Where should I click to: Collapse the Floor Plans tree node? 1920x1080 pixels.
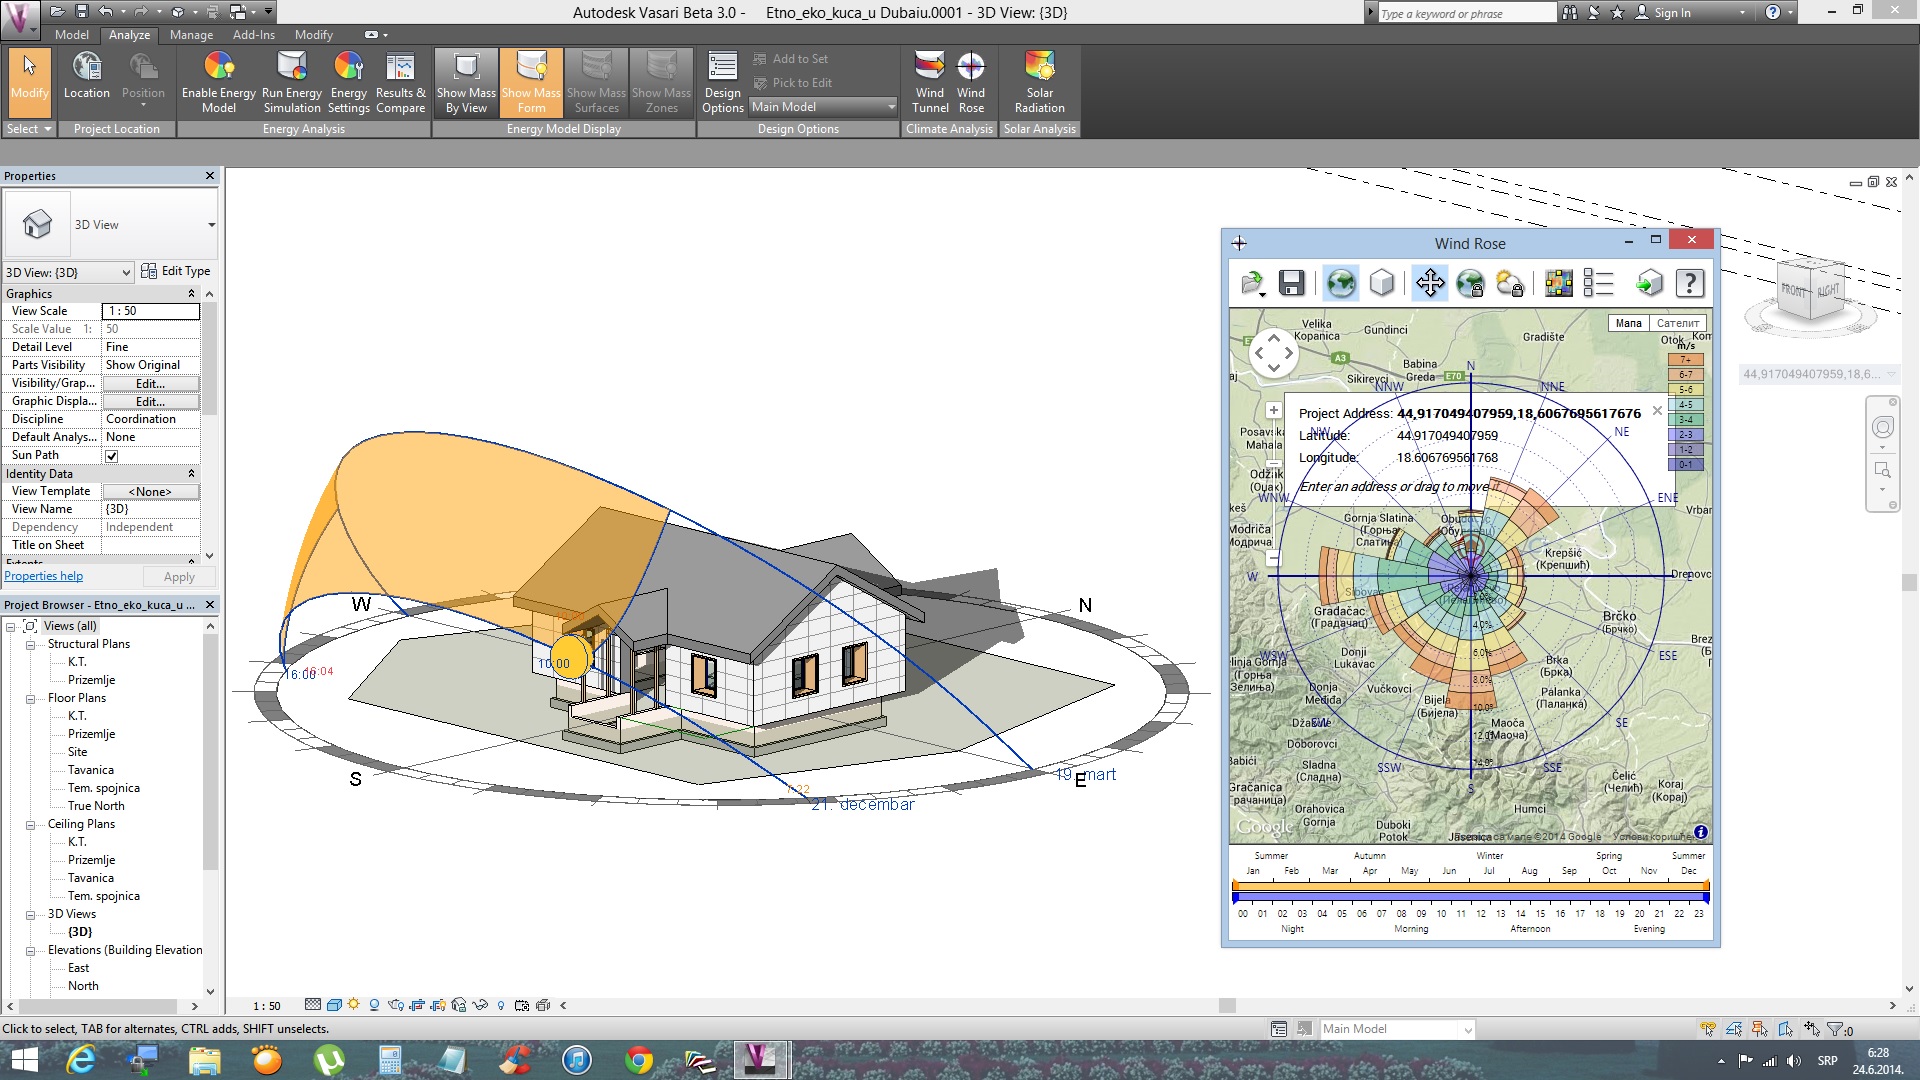[31, 699]
